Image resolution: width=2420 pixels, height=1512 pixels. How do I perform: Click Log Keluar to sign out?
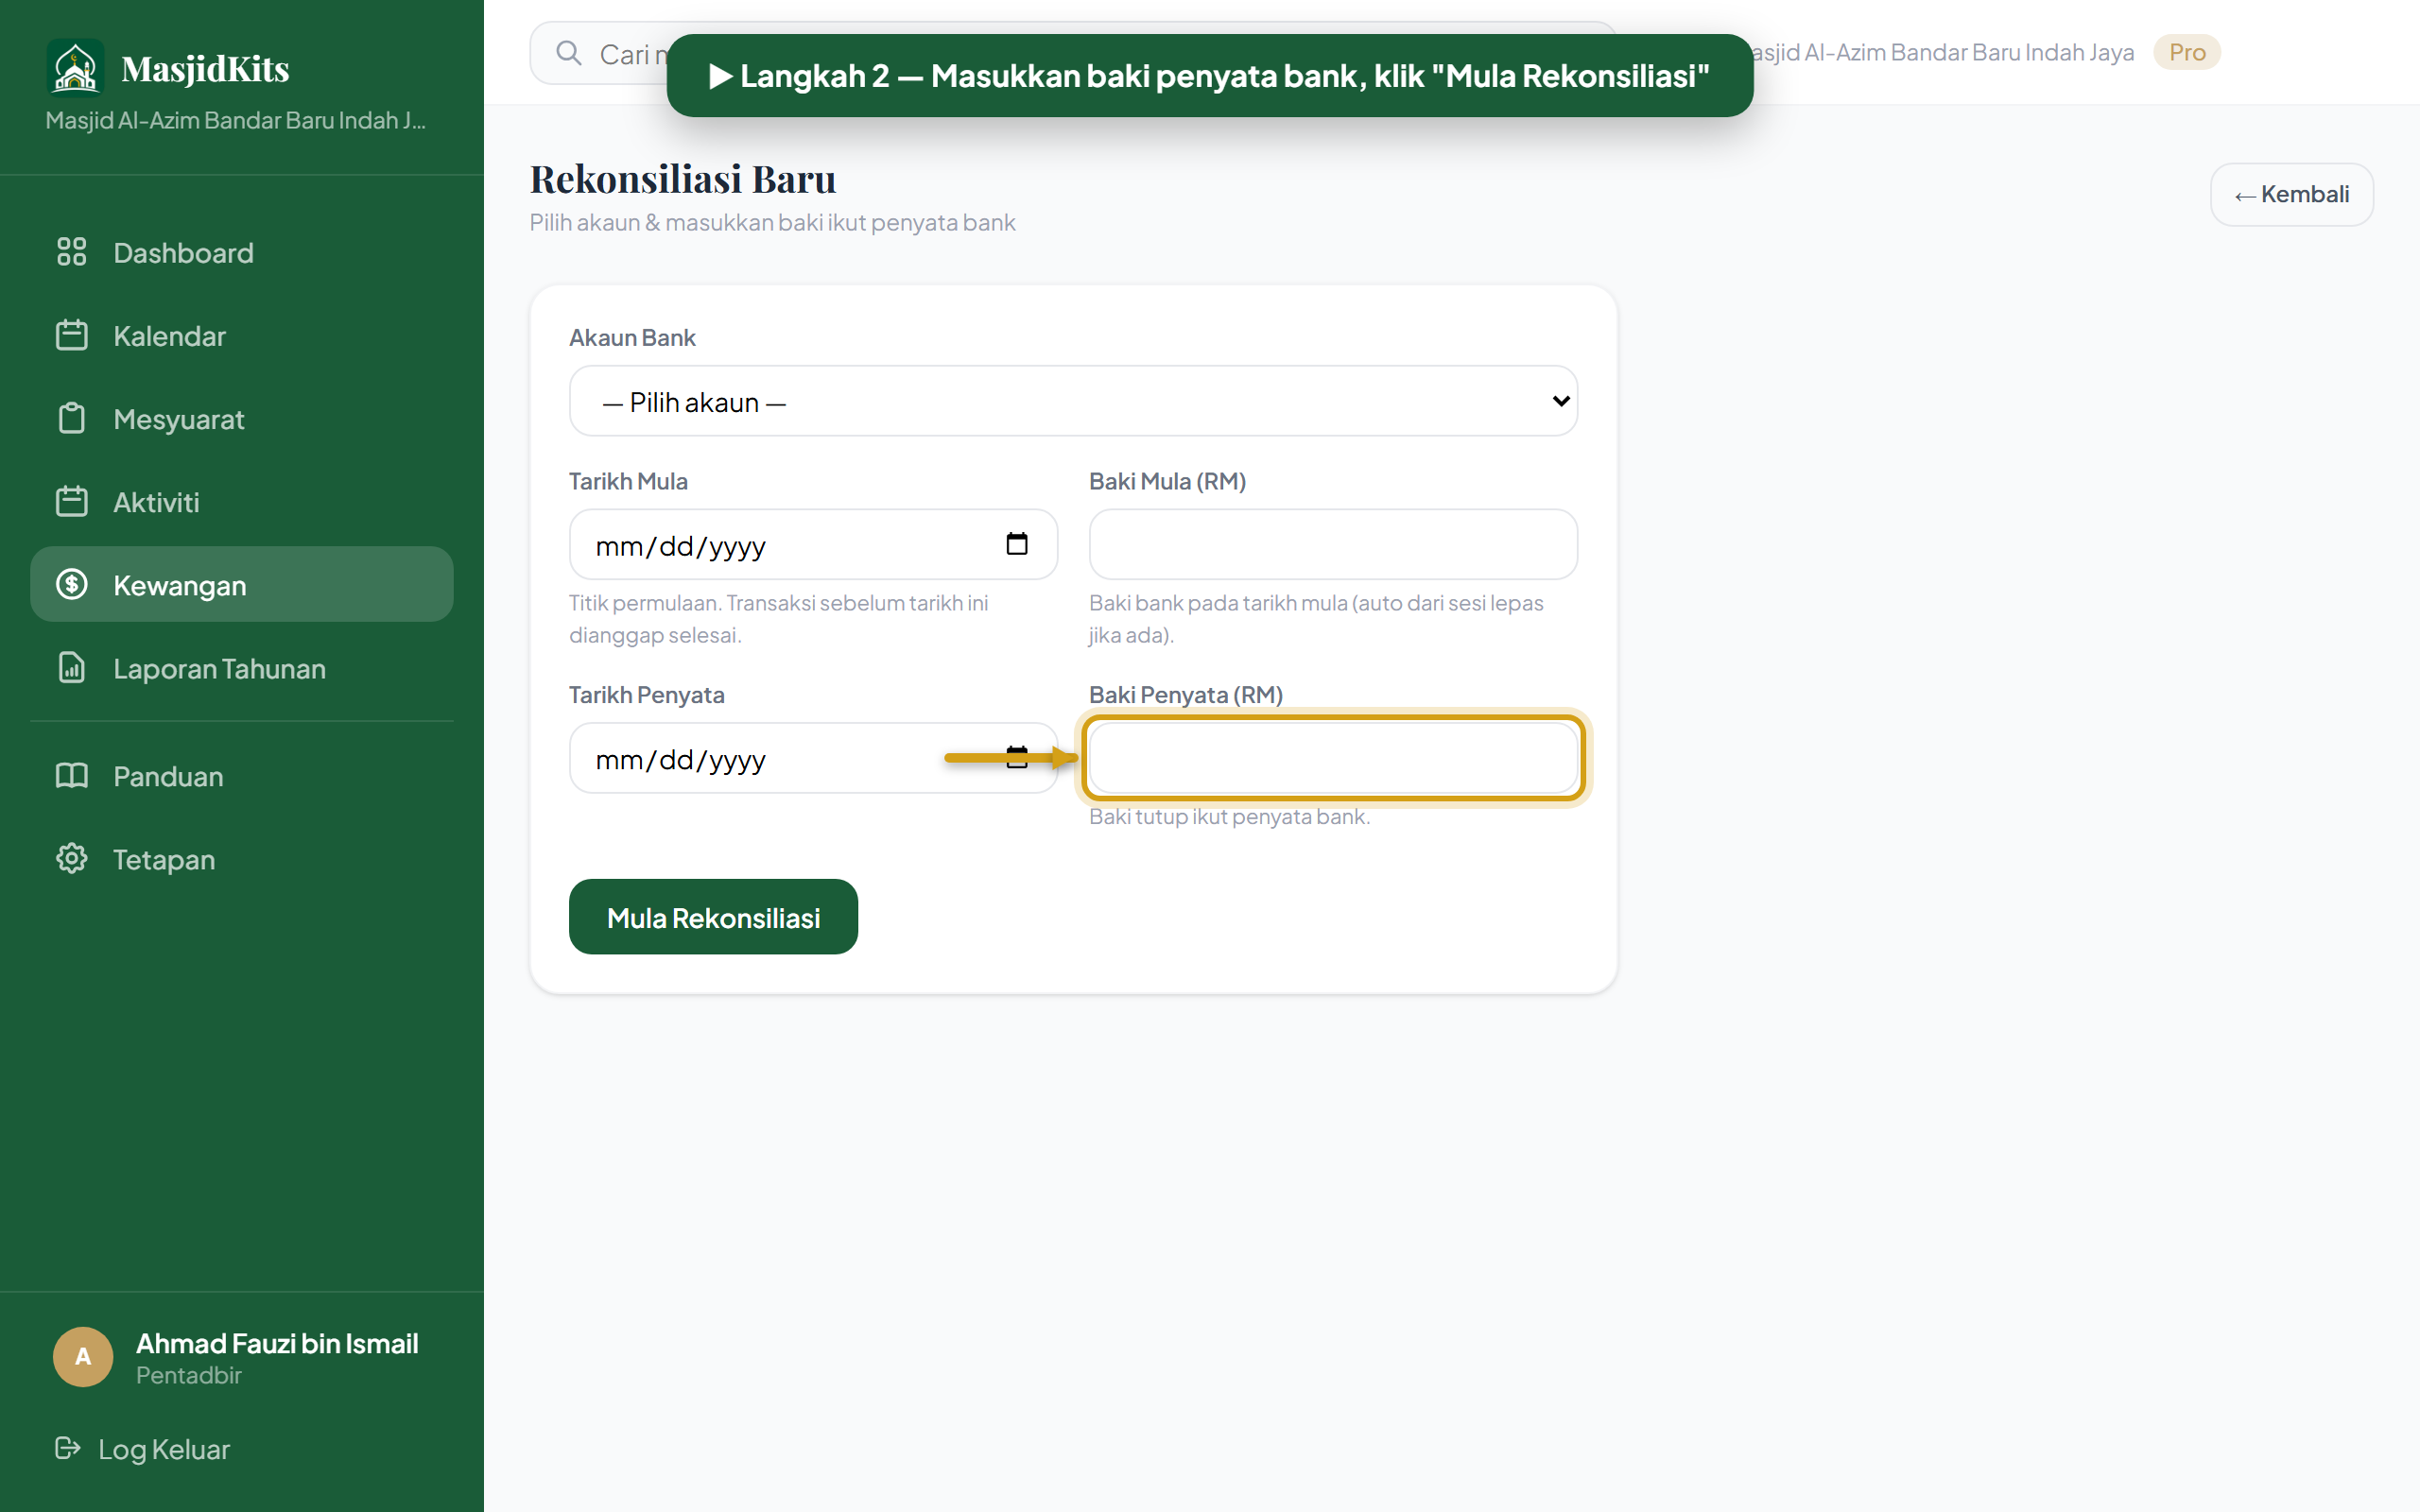point(143,1448)
